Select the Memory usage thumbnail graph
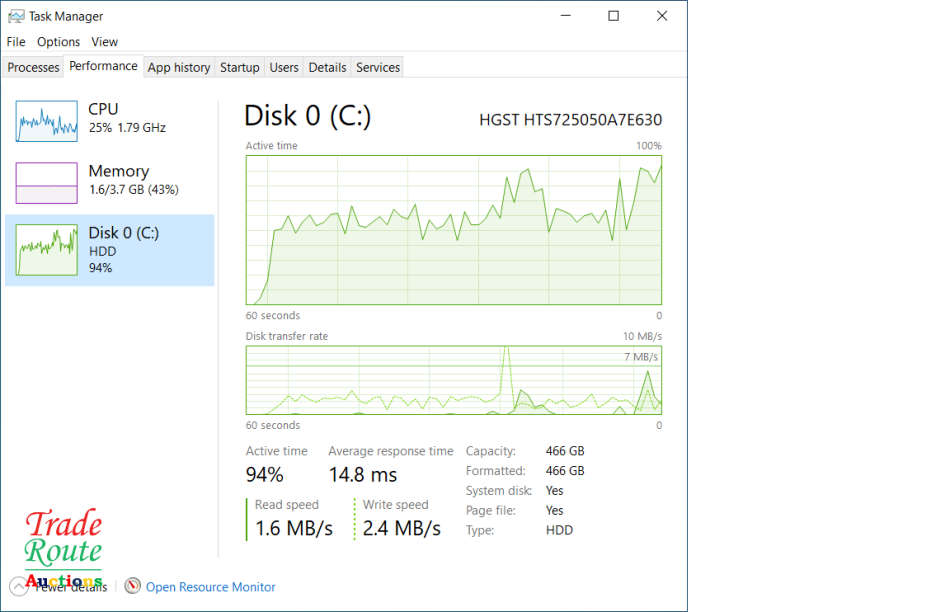This screenshot has height=612, width=950. (x=46, y=183)
